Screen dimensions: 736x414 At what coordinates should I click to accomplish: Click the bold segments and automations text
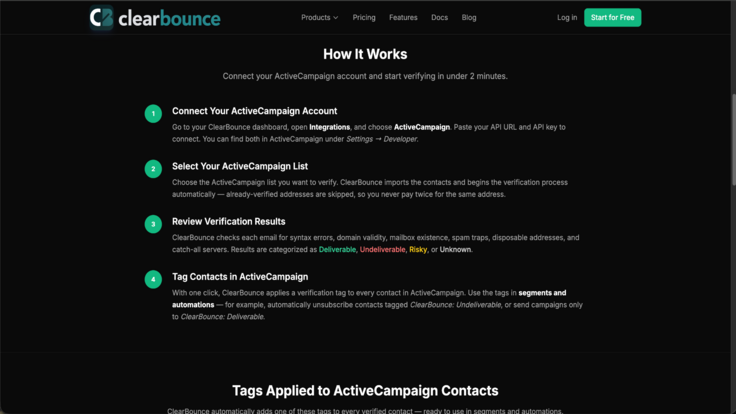pos(369,299)
